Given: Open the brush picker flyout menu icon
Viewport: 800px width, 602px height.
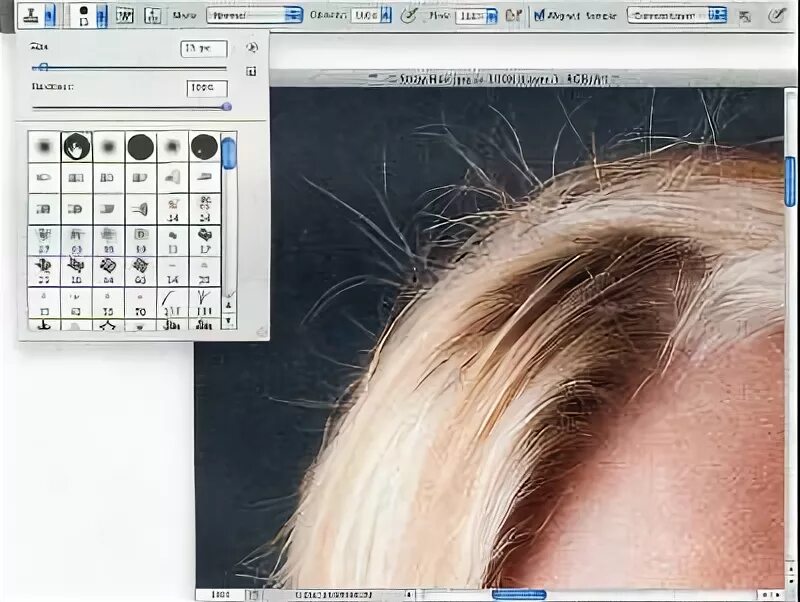Looking at the screenshot, I should pos(252,47).
